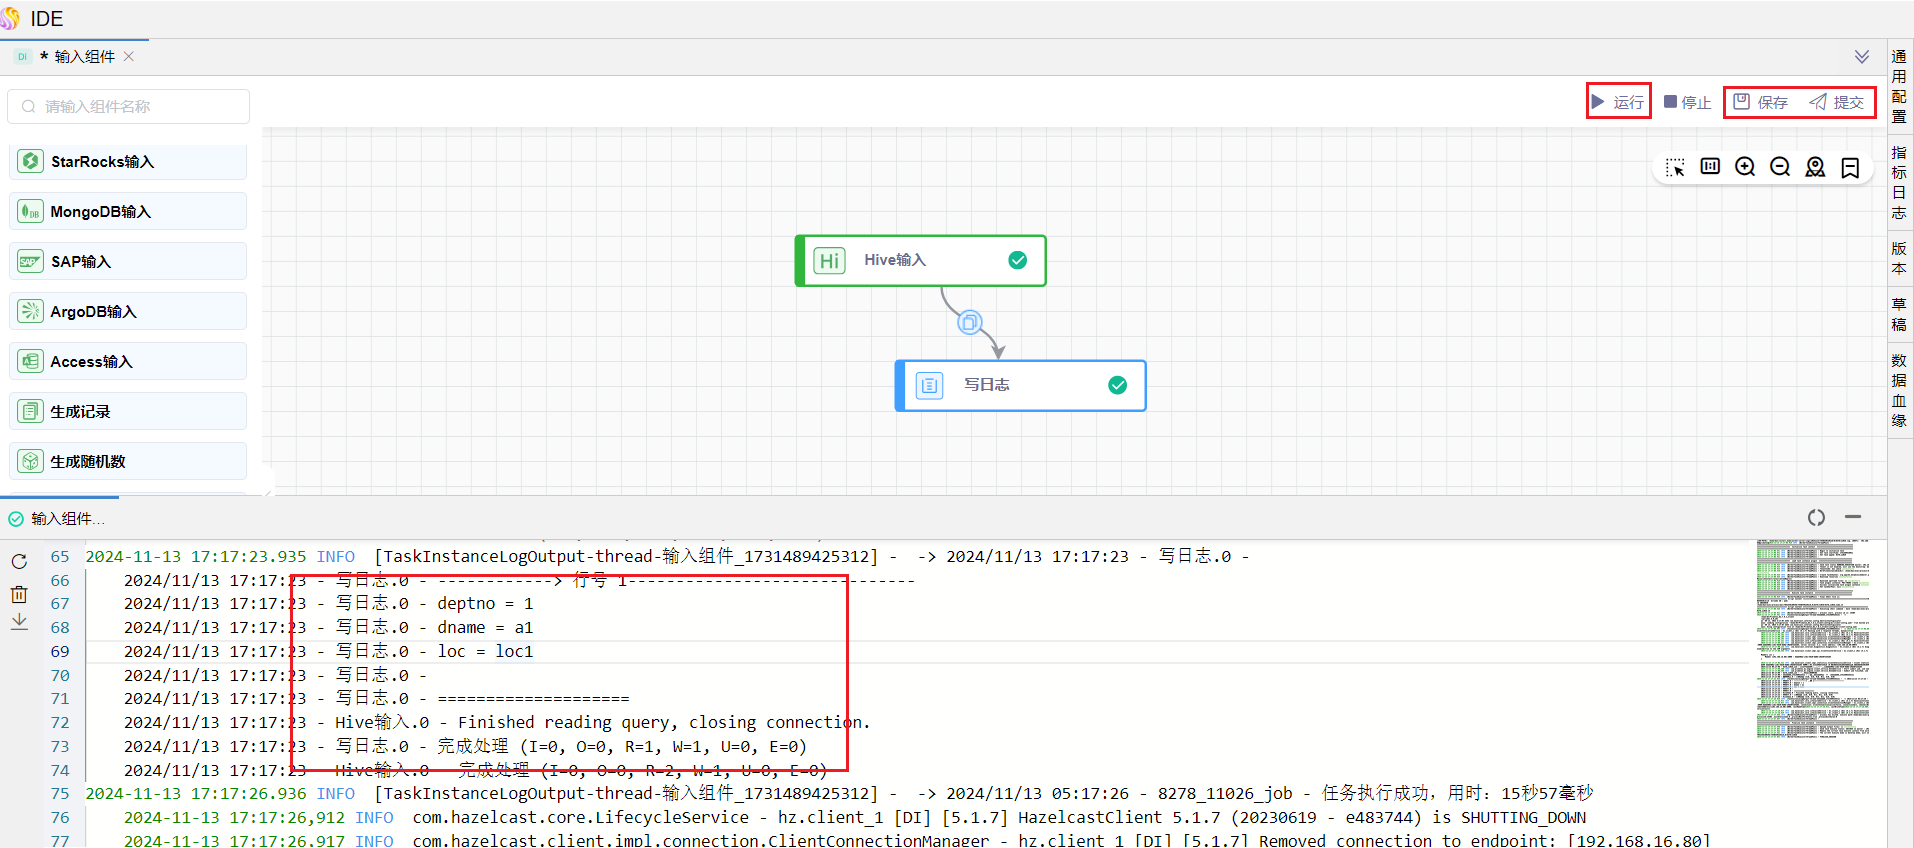Stop execution with 停止 button

pyautogui.click(x=1687, y=102)
